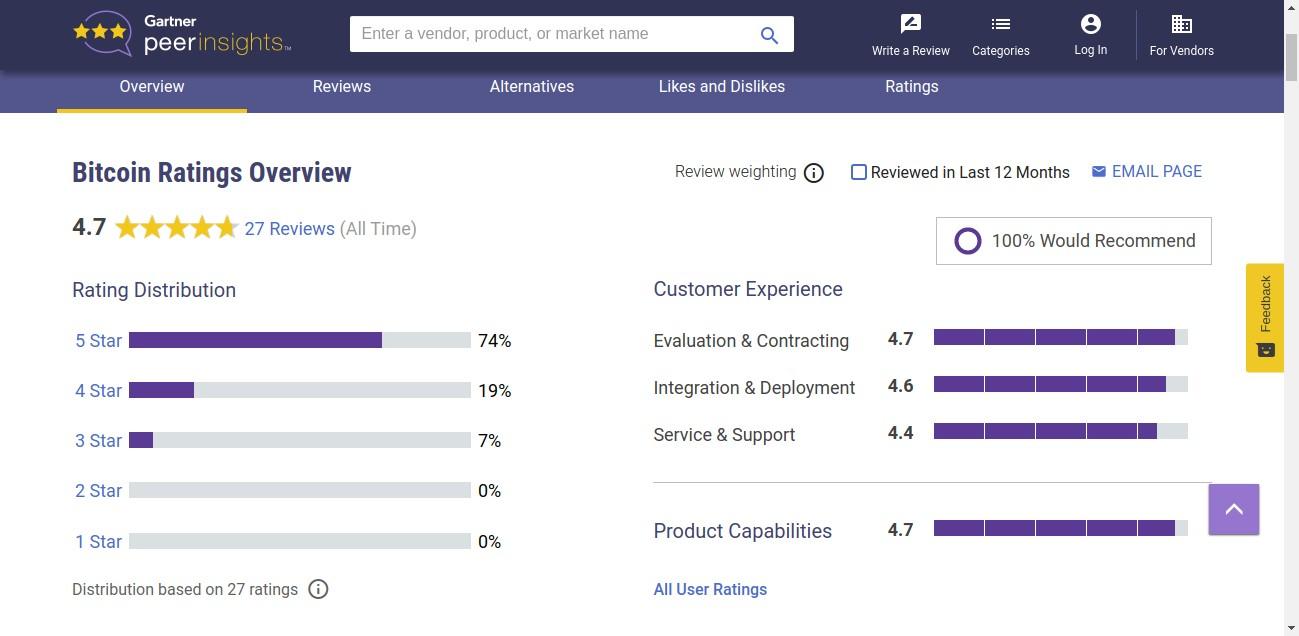Open the Categories list icon
Image resolution: width=1299 pixels, height=636 pixels.
(1001, 24)
